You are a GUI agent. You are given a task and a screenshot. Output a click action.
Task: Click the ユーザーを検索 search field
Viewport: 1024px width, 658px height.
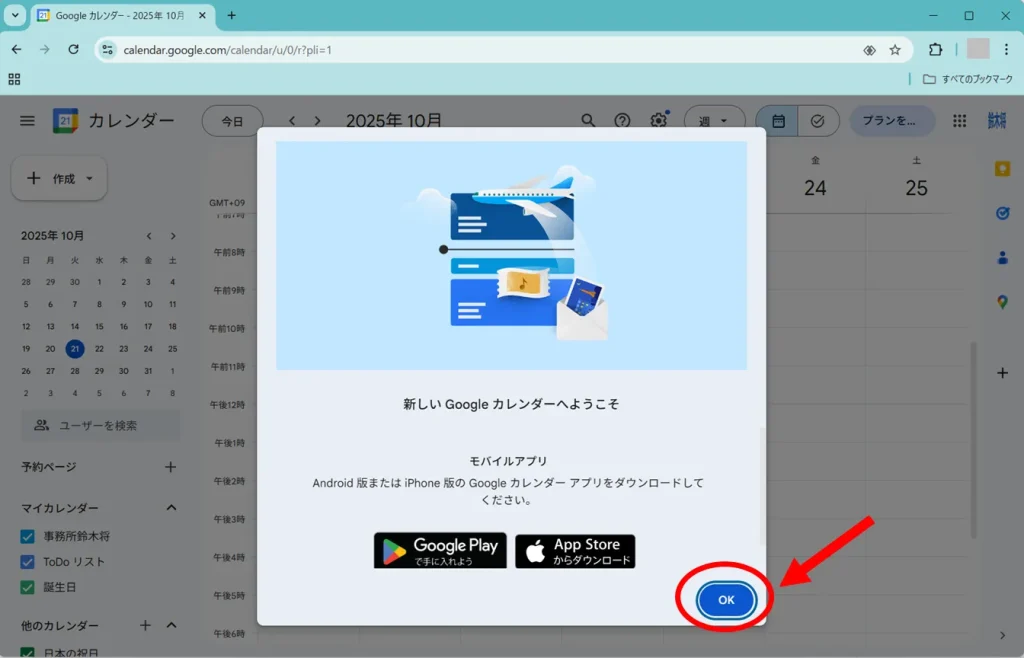pyautogui.click(x=100, y=425)
